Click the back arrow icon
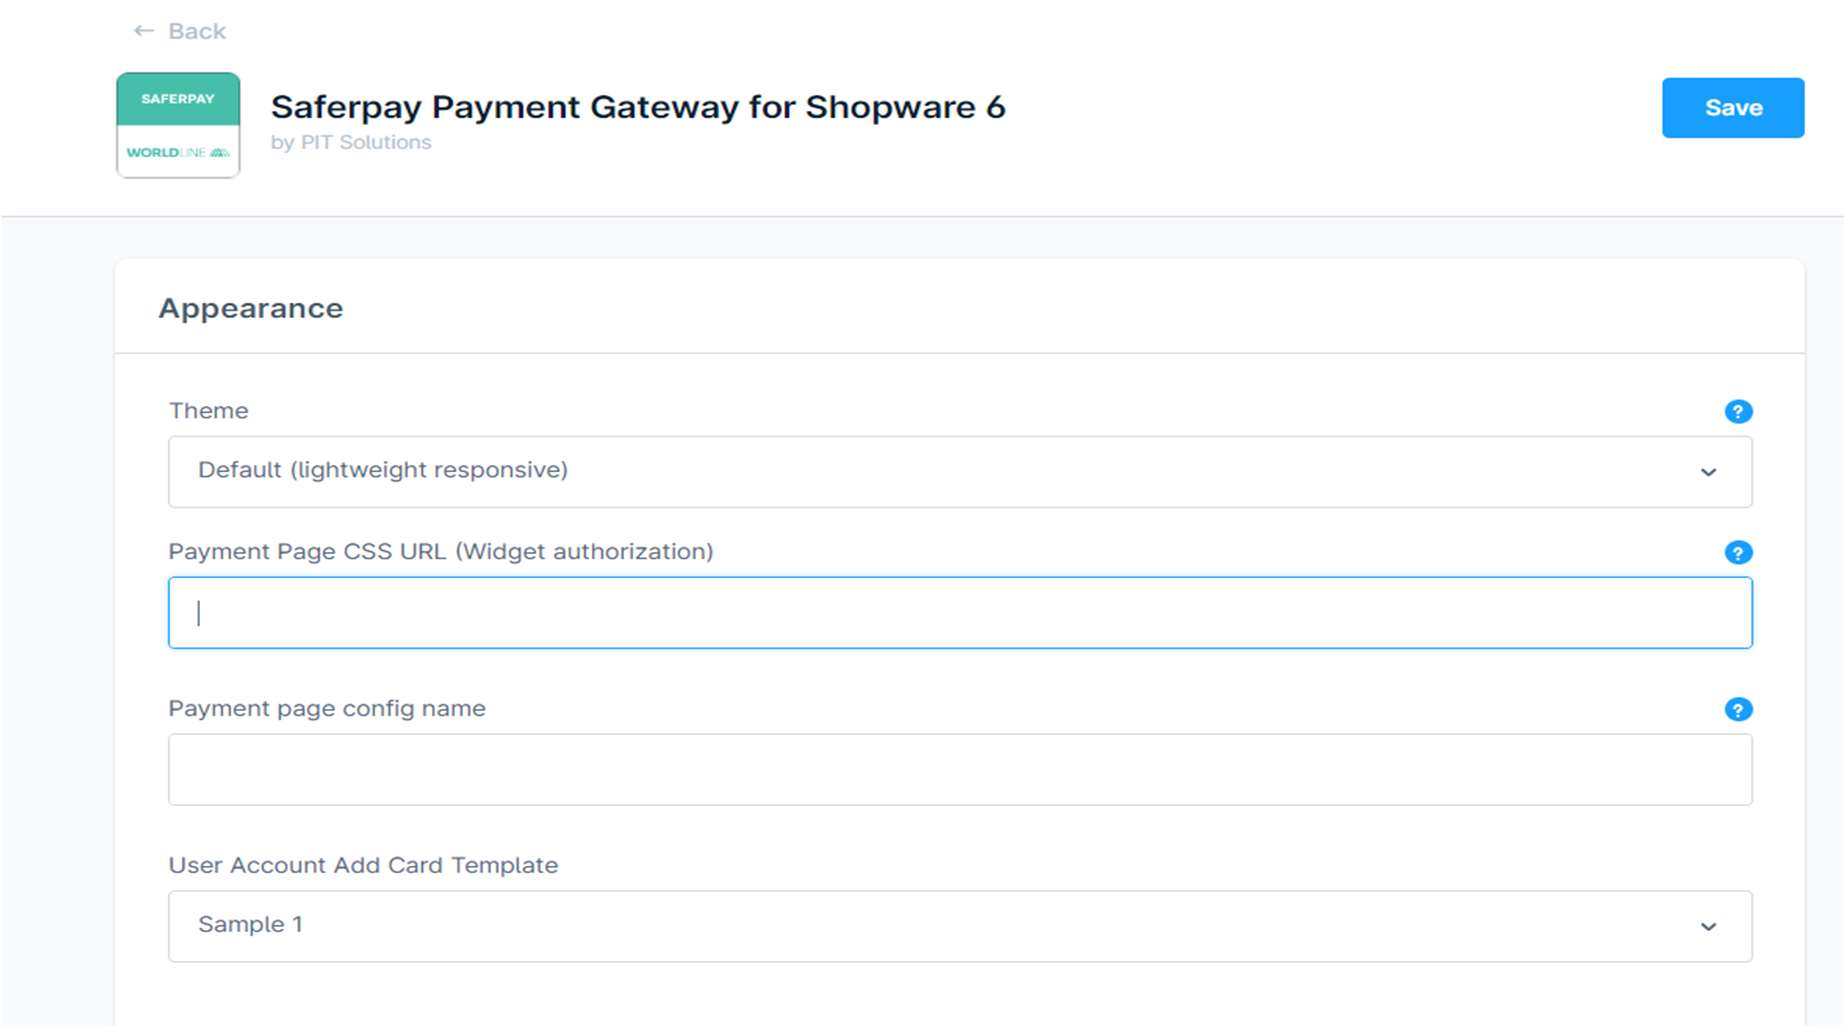Viewport: 1845px width, 1027px height. pyautogui.click(x=144, y=31)
